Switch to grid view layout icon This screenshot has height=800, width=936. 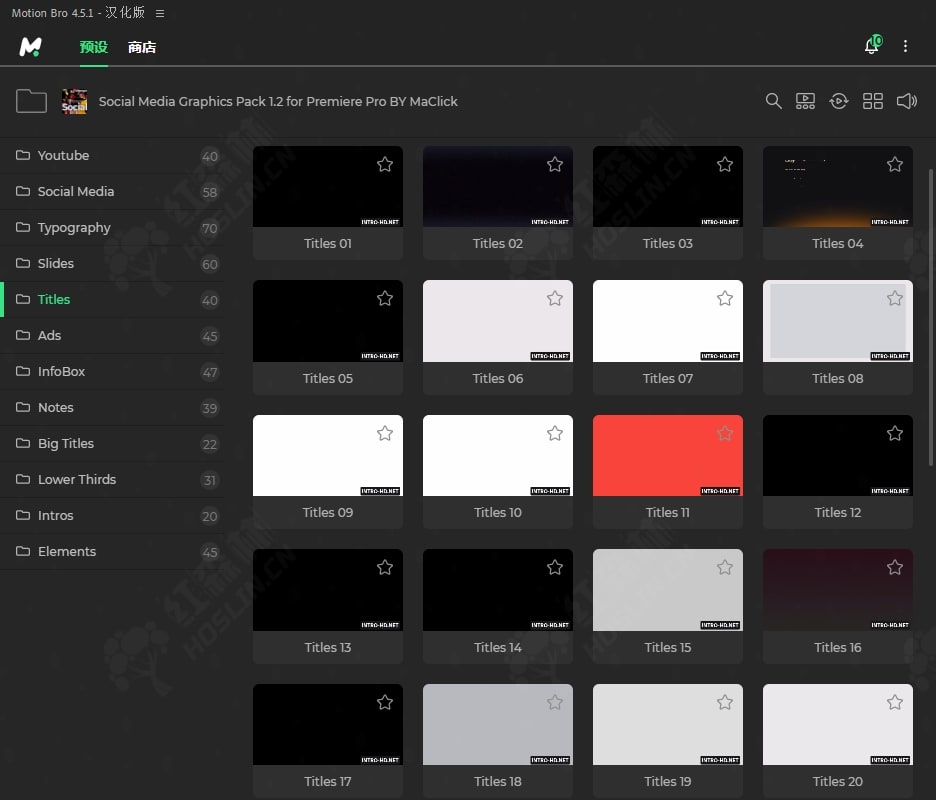tap(873, 101)
